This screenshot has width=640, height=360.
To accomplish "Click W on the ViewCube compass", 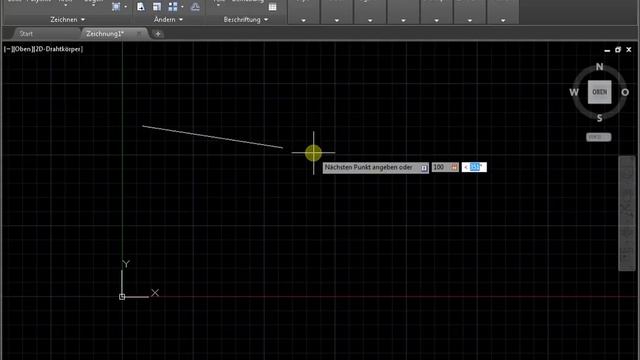I will click(x=574, y=92).
